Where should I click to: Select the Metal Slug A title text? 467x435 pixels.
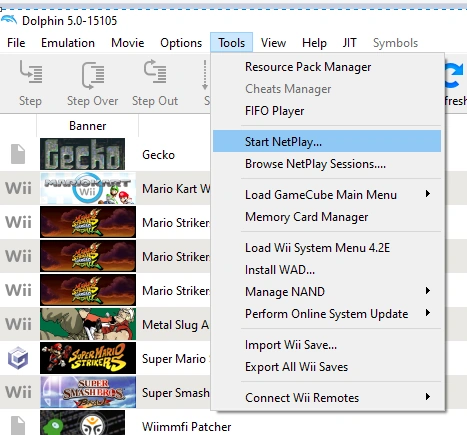tap(176, 325)
